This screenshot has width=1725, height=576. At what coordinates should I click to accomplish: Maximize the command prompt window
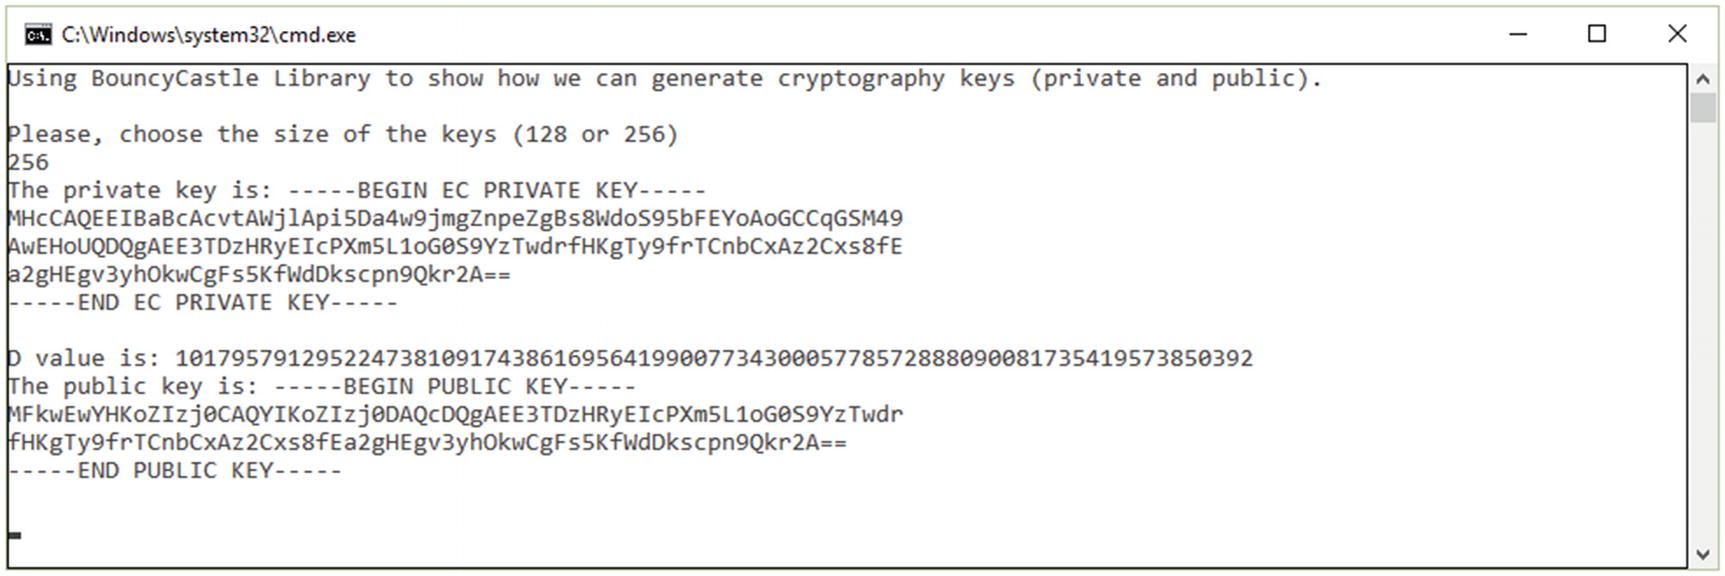(x=1597, y=34)
